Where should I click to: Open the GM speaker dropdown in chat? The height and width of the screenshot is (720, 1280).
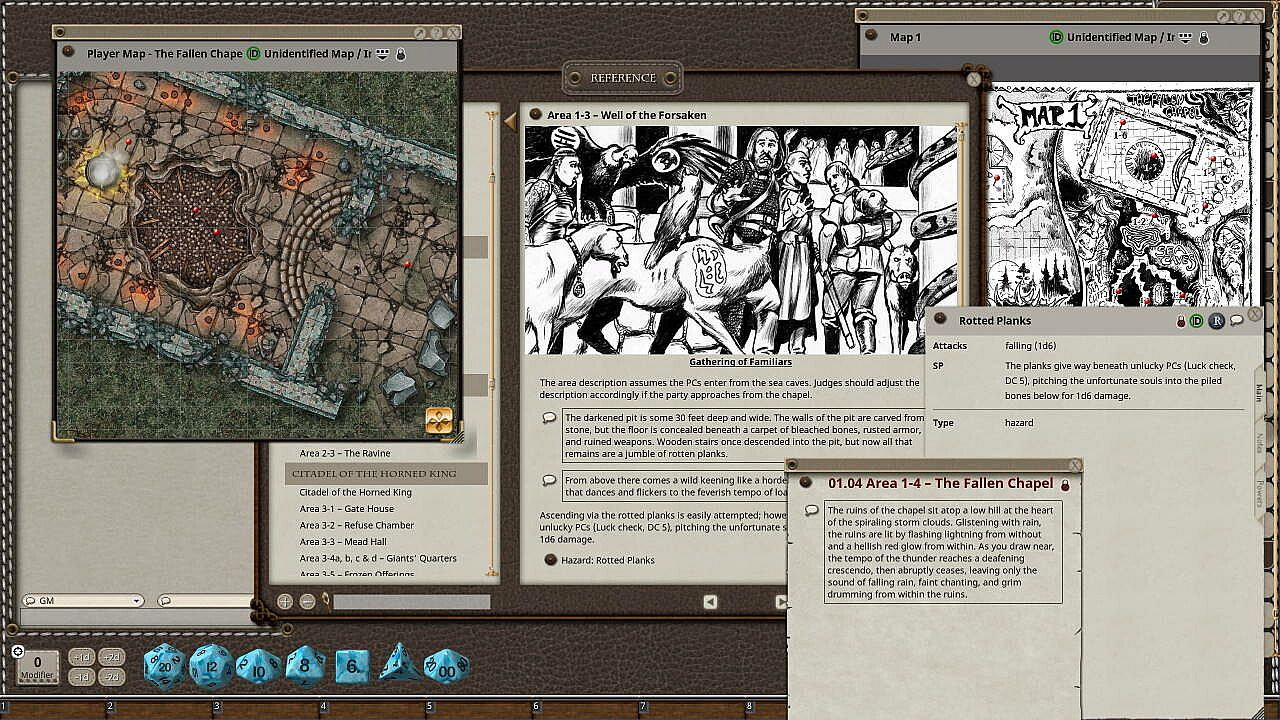pyautogui.click(x=83, y=601)
